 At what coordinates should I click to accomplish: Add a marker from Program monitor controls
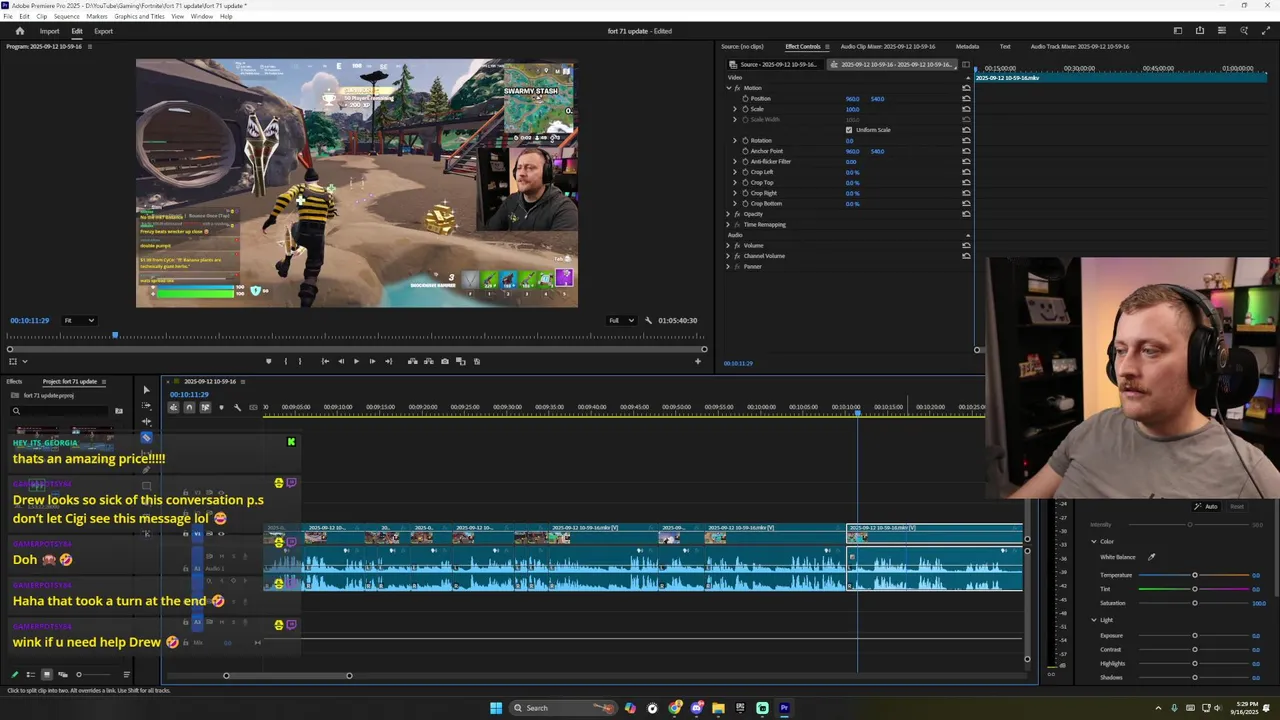pos(268,361)
